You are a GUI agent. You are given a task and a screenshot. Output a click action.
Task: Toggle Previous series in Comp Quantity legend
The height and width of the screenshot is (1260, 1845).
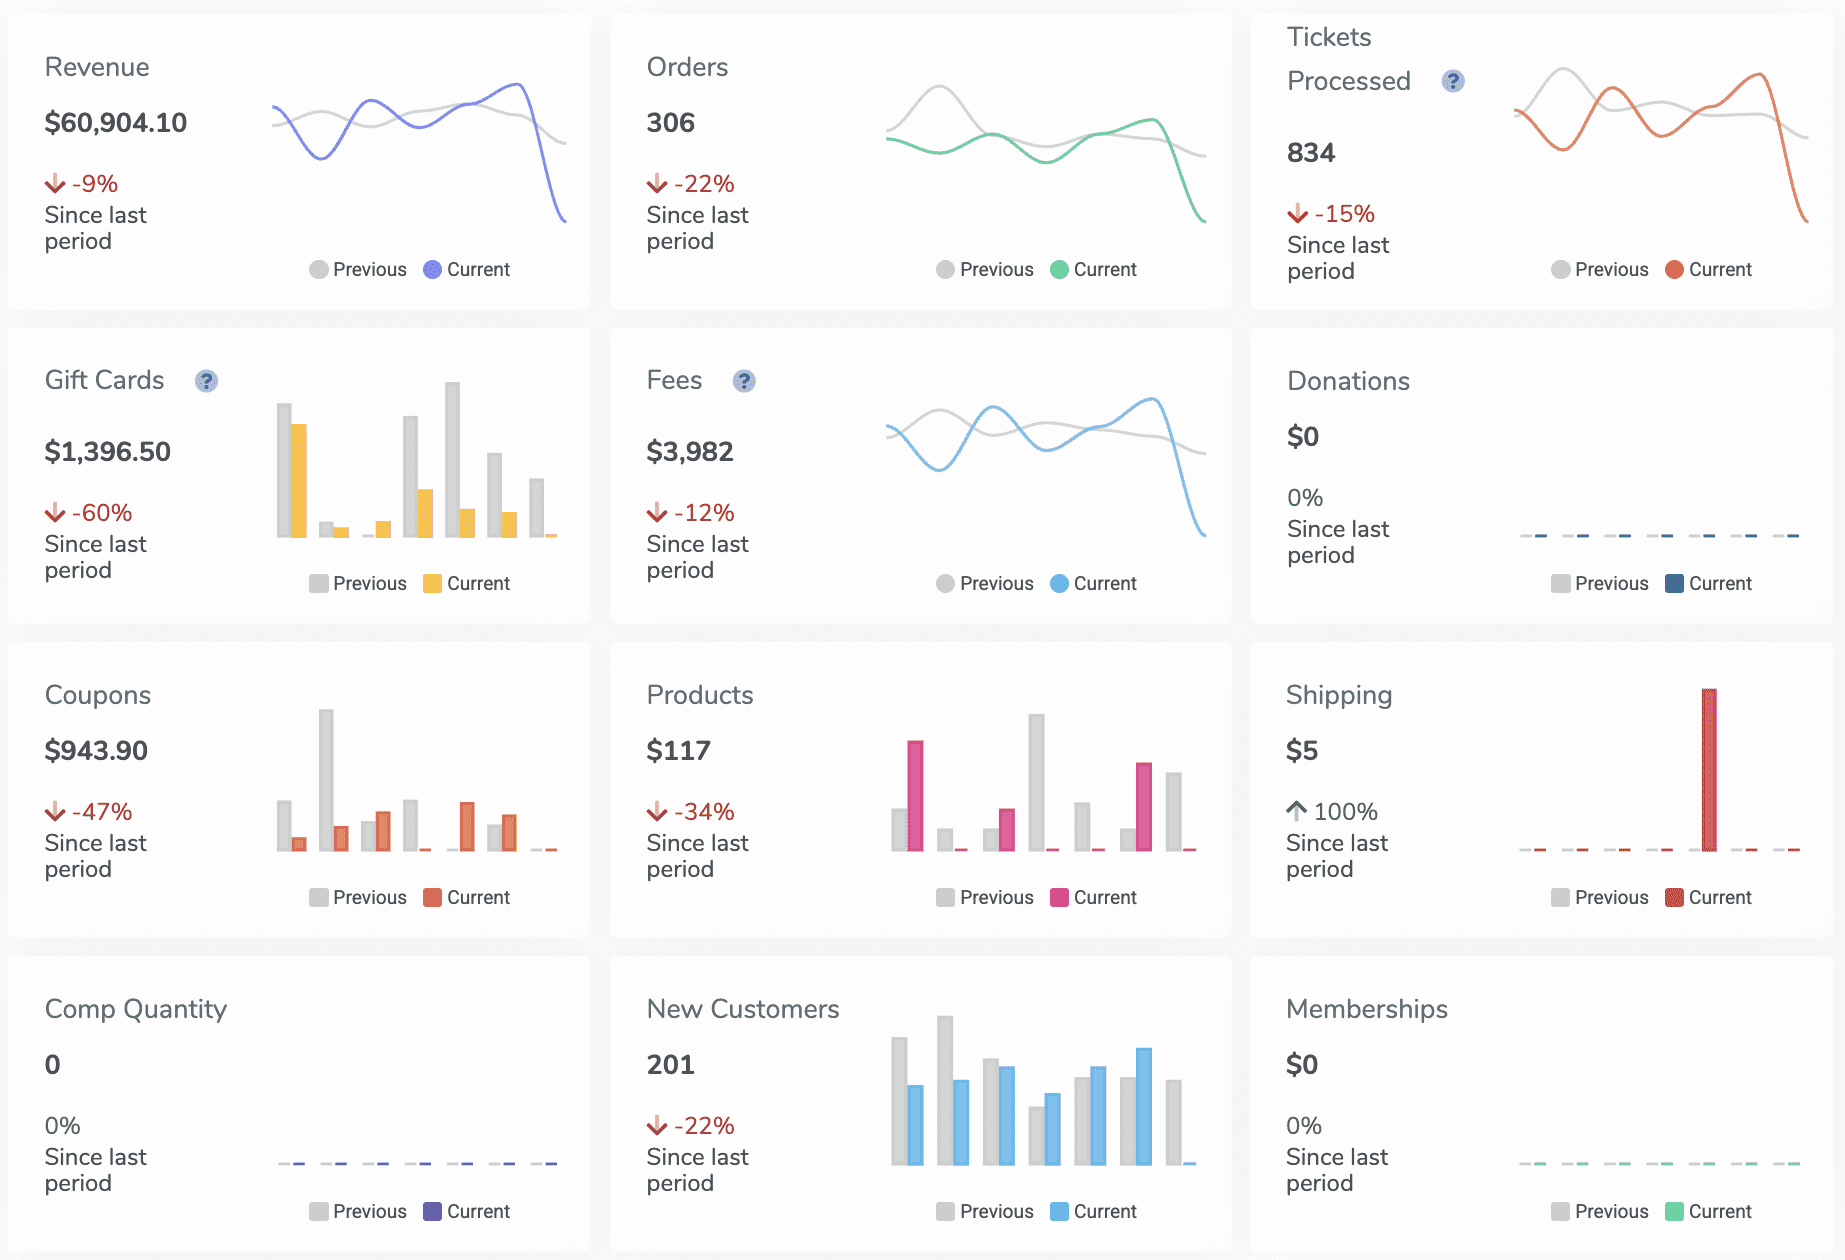click(x=358, y=1212)
